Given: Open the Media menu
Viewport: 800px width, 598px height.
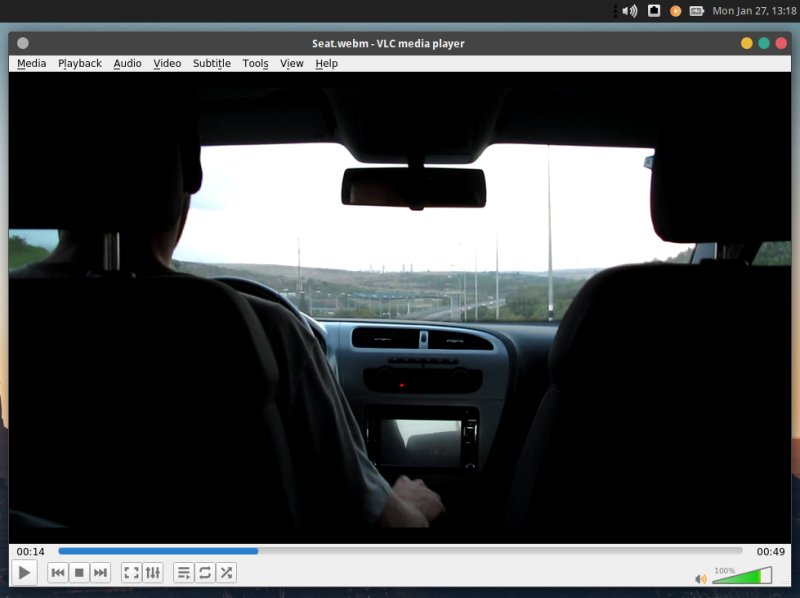Looking at the screenshot, I should 31,63.
